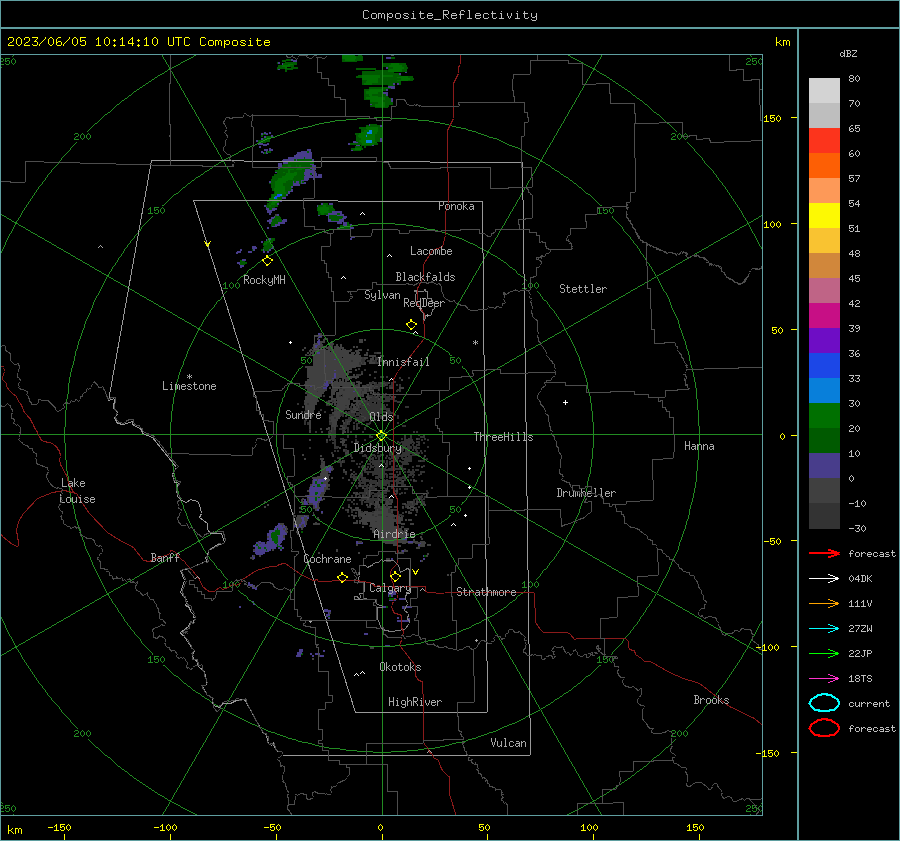Select the light gray 70–80 dBZ swatch
Viewport: 900px width, 841px height.
point(824,90)
